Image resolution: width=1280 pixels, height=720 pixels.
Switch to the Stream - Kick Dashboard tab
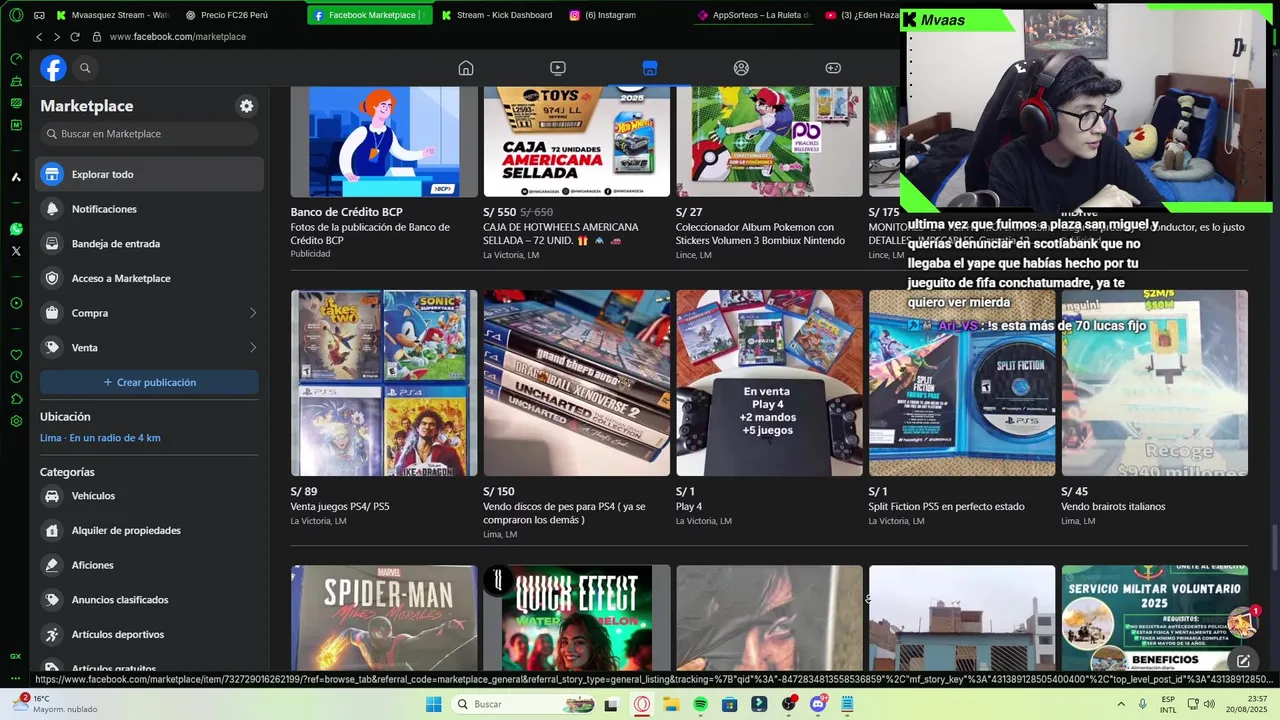pos(496,15)
